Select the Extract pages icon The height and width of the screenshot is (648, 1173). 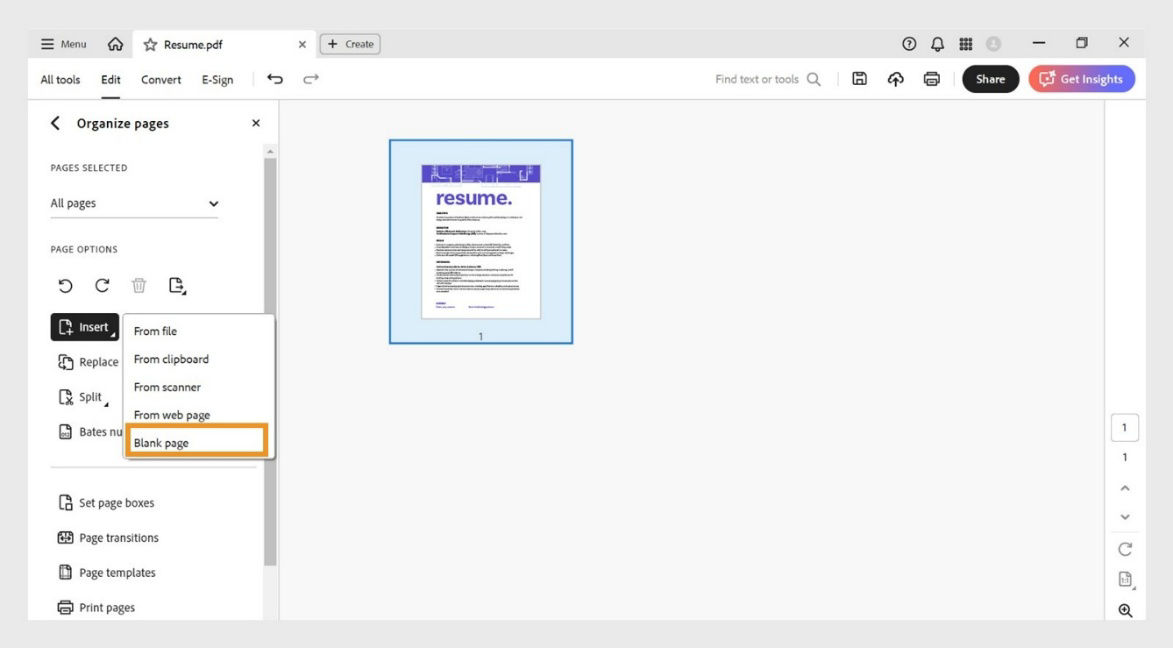click(x=178, y=285)
